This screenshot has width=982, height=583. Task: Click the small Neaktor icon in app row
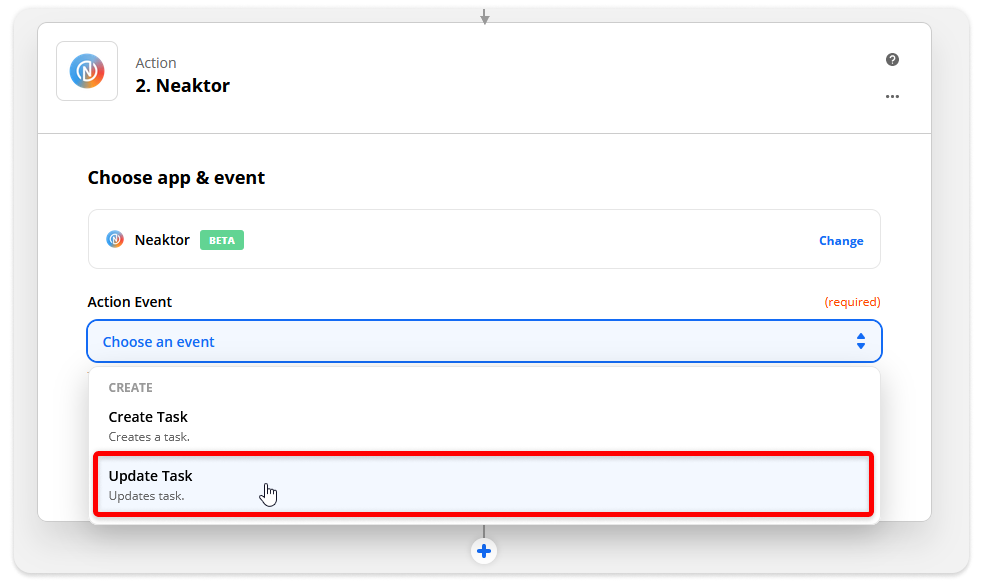115,239
